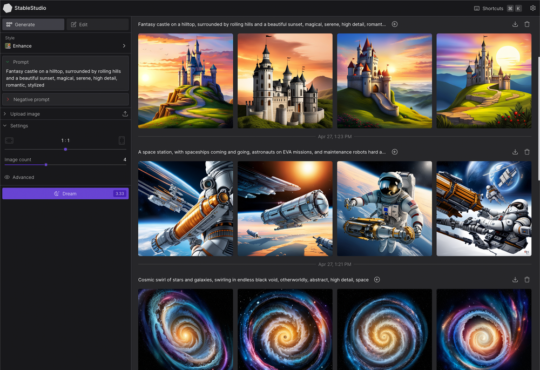Switch to the Edit tab
Image resolution: width=540 pixels, height=370 pixels.
(x=98, y=24)
